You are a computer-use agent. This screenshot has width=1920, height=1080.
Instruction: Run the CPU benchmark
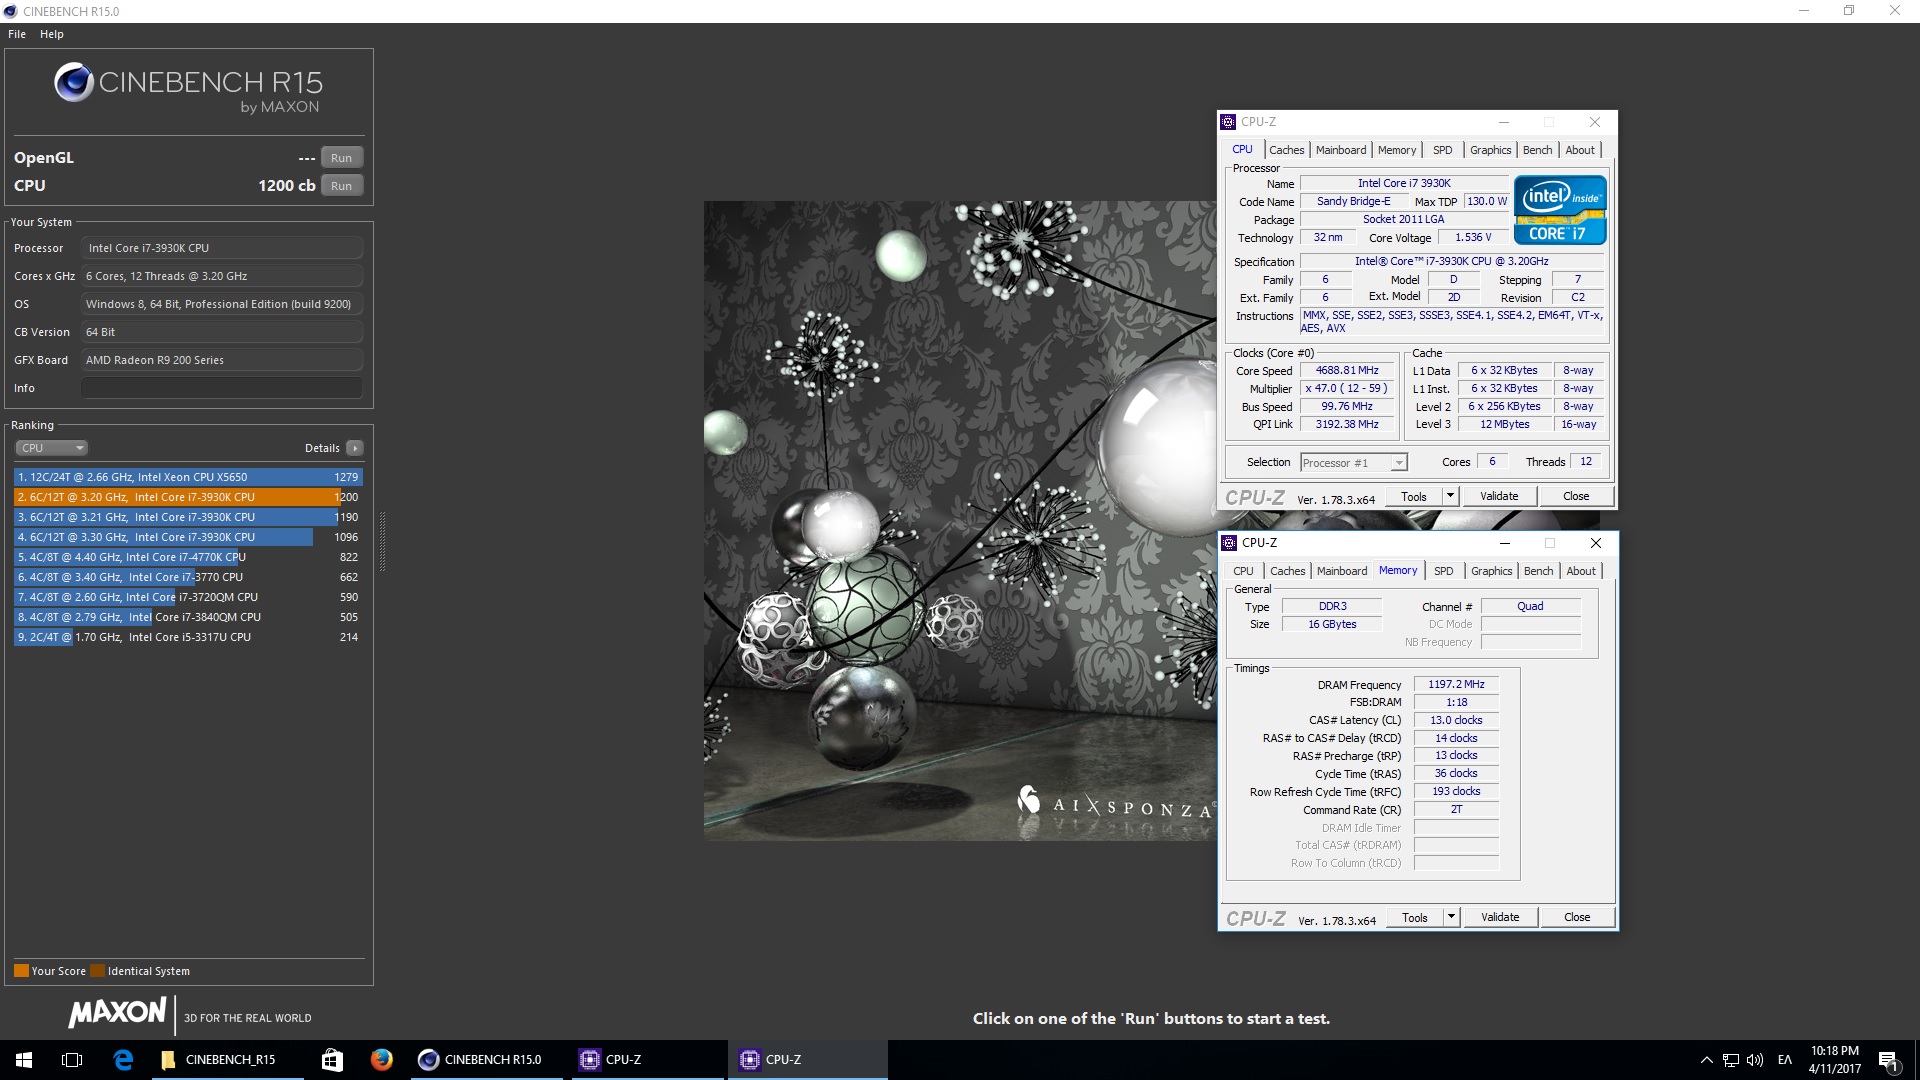(341, 186)
